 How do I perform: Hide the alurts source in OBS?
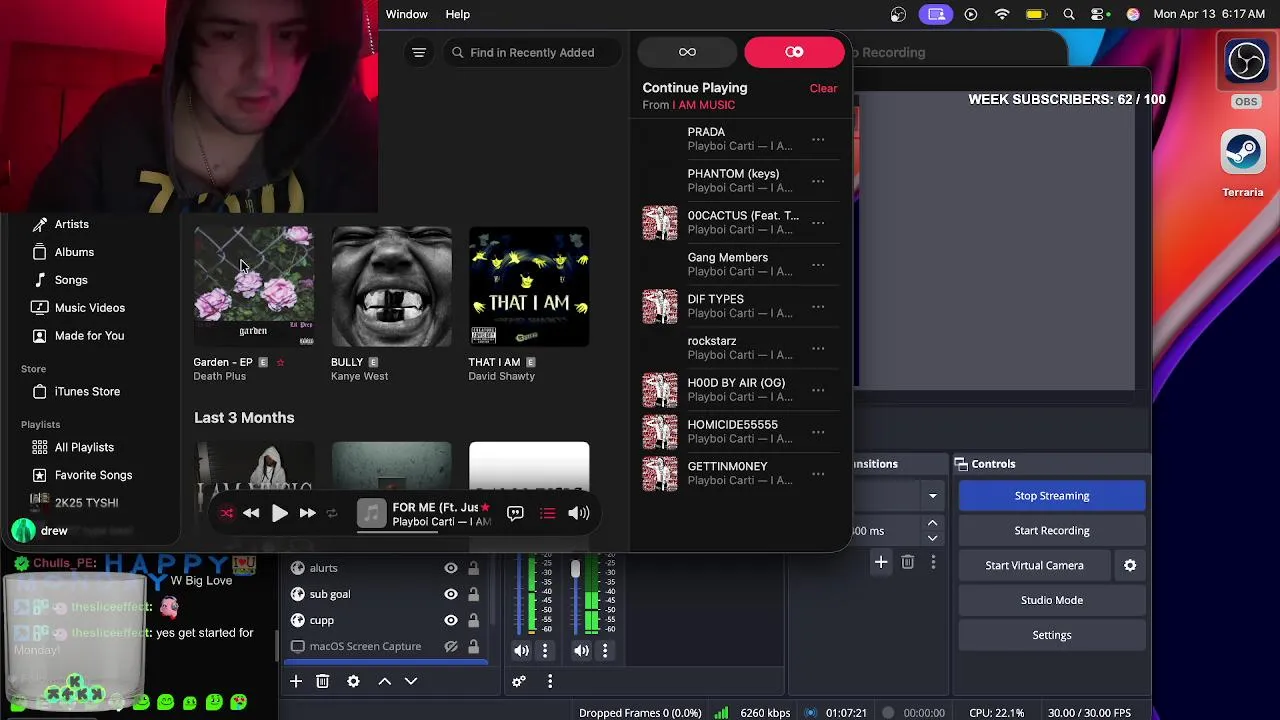click(451, 568)
